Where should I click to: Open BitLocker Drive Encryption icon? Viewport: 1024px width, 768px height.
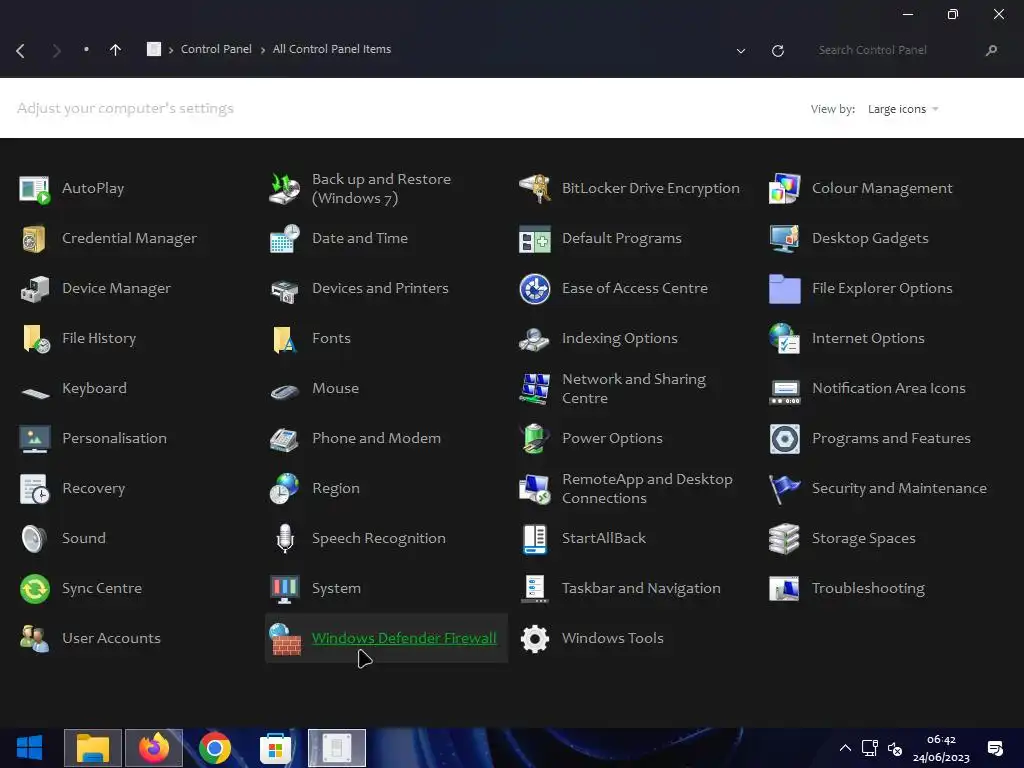click(x=535, y=189)
